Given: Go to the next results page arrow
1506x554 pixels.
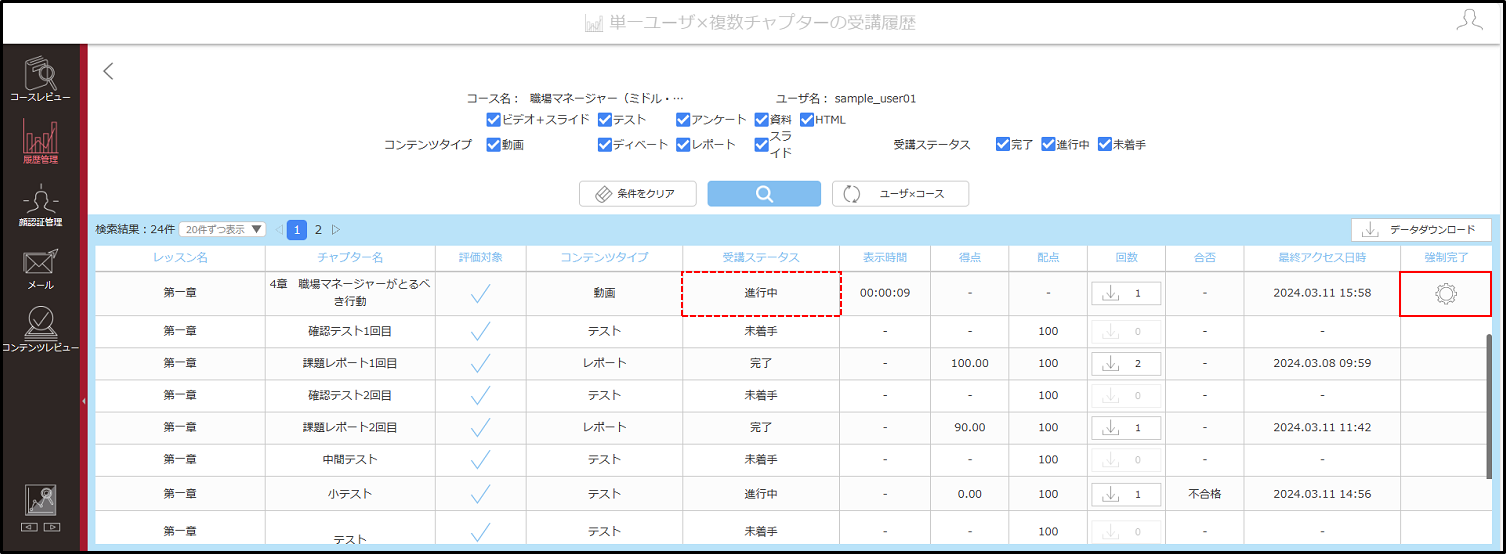Looking at the screenshot, I should pos(336,230).
